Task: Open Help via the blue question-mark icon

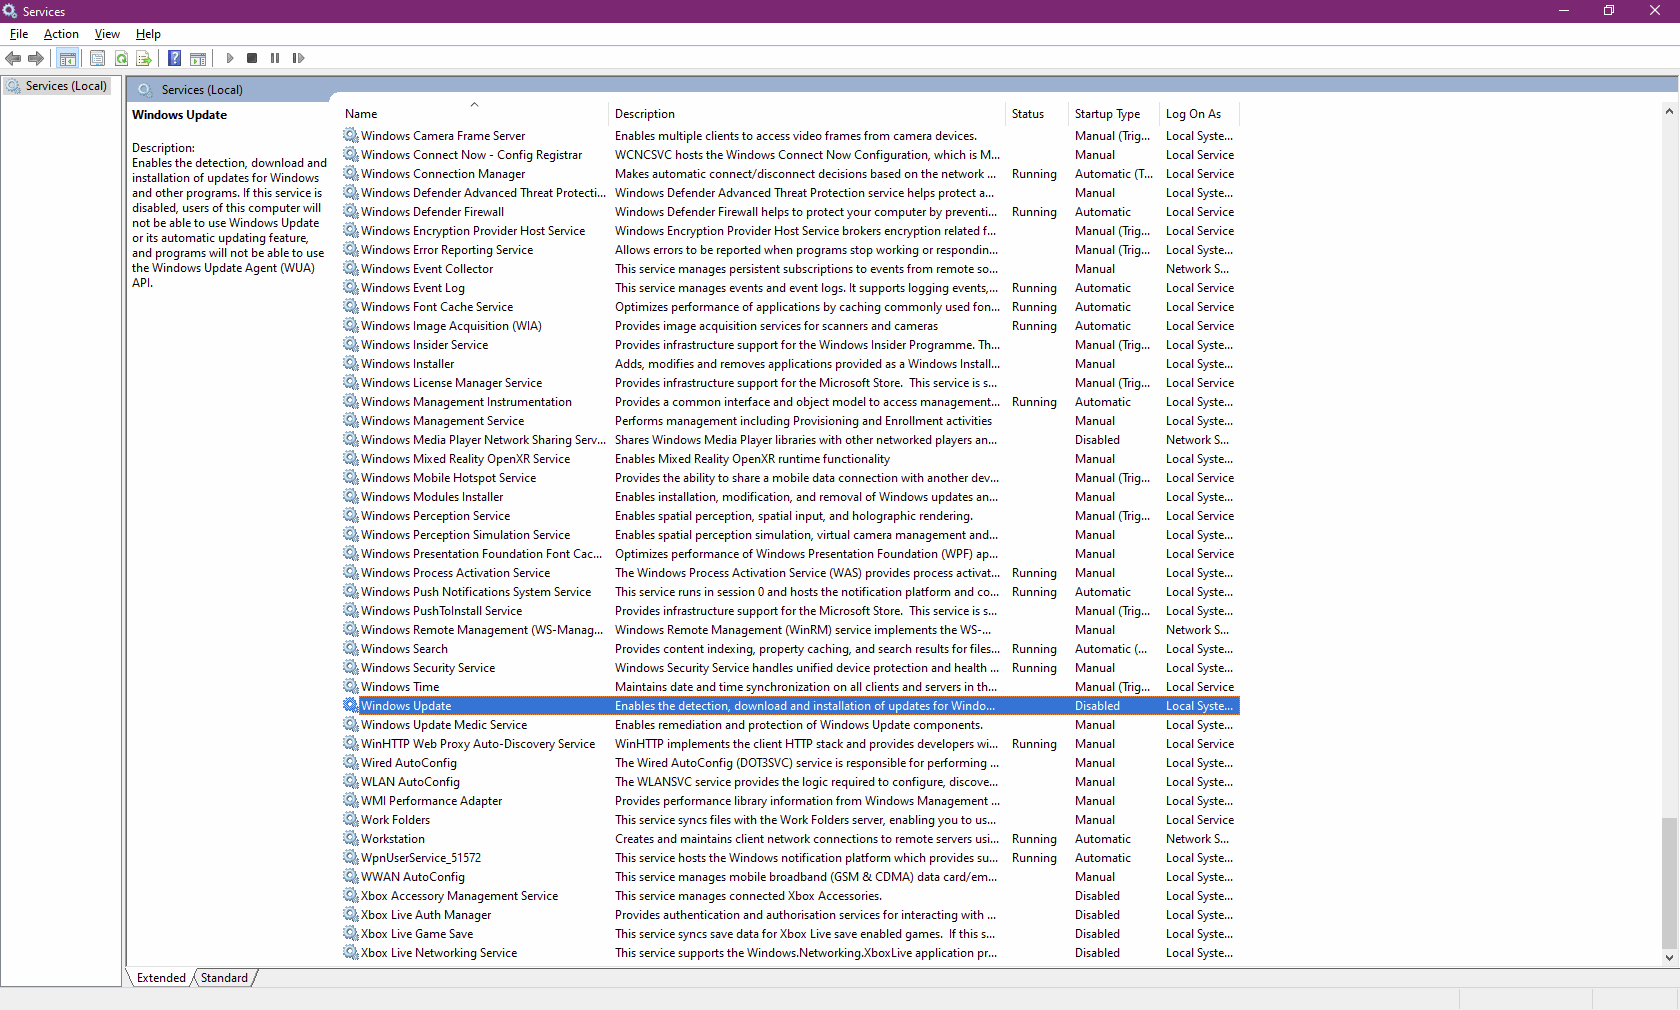Action: [174, 58]
